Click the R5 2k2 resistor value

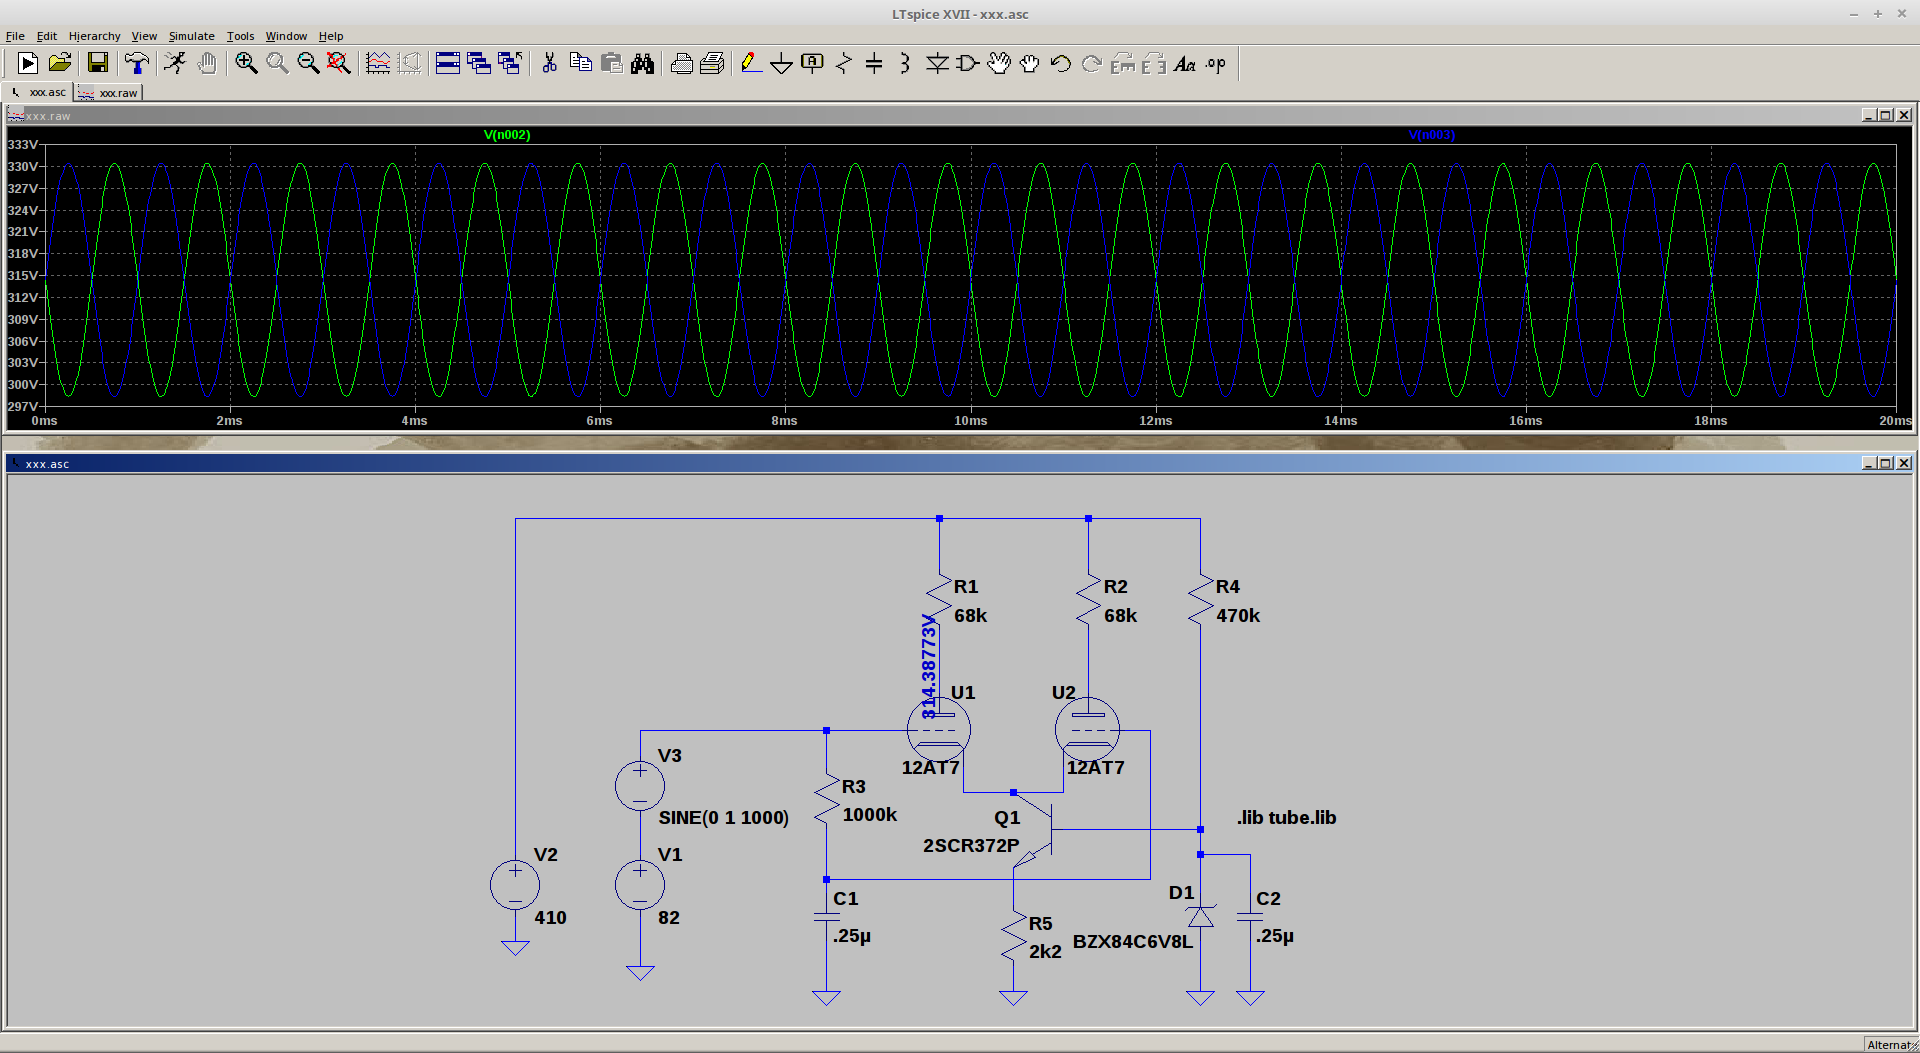click(x=1045, y=952)
